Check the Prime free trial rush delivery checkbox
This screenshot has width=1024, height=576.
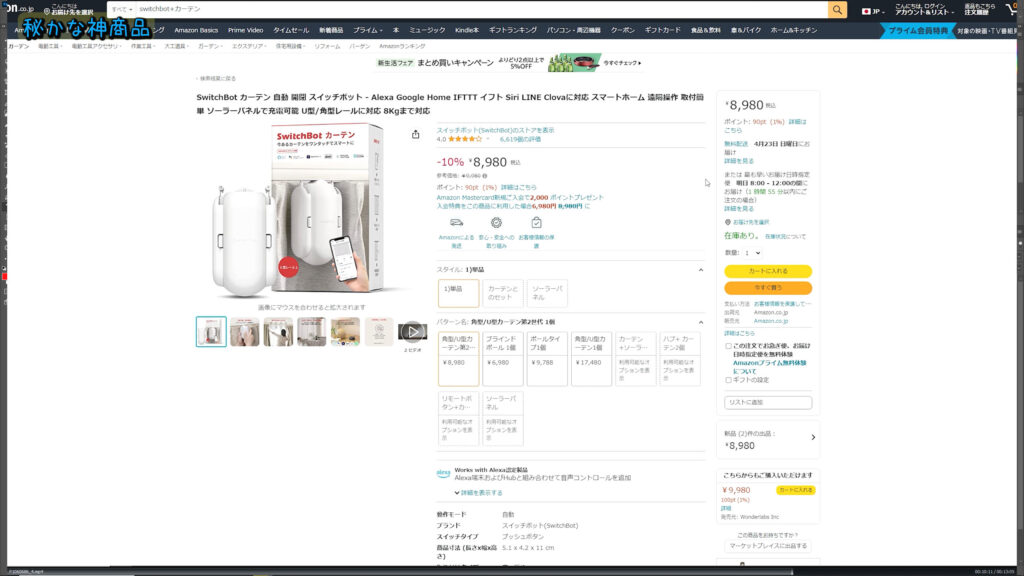[728, 346]
